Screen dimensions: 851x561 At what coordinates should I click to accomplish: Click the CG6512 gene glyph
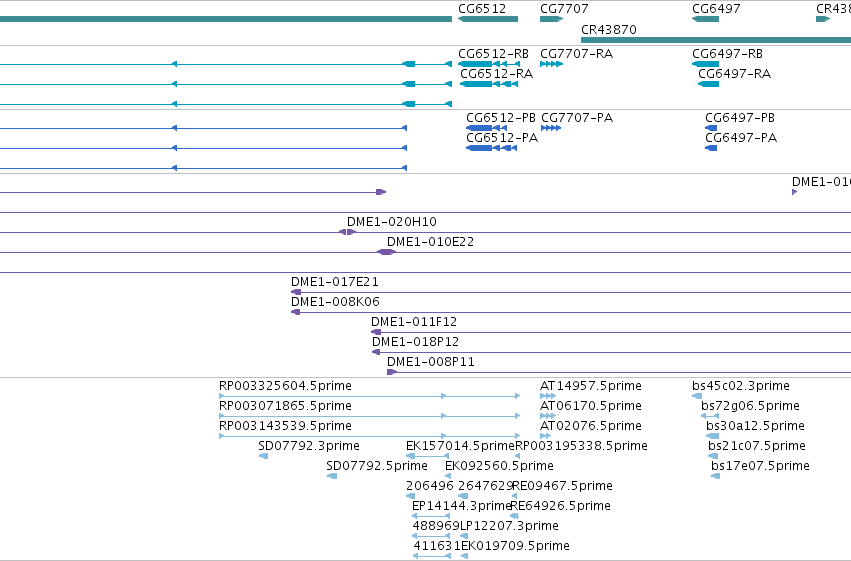point(487,19)
